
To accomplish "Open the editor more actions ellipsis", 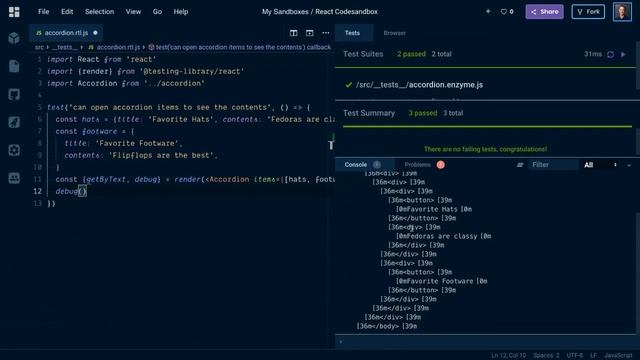I will [326, 33].
